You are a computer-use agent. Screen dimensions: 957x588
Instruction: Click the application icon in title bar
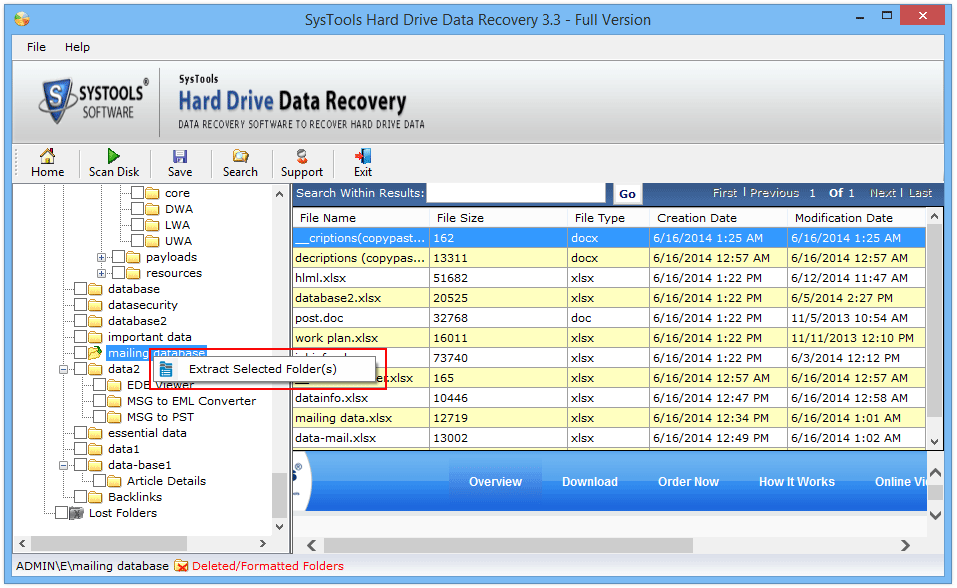click(x=22, y=19)
